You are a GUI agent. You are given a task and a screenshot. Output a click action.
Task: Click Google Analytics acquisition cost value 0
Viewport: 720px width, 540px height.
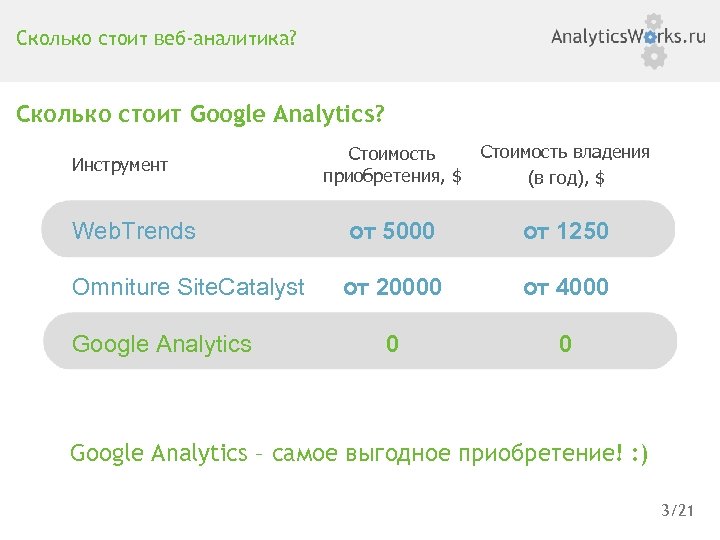tap(392, 344)
